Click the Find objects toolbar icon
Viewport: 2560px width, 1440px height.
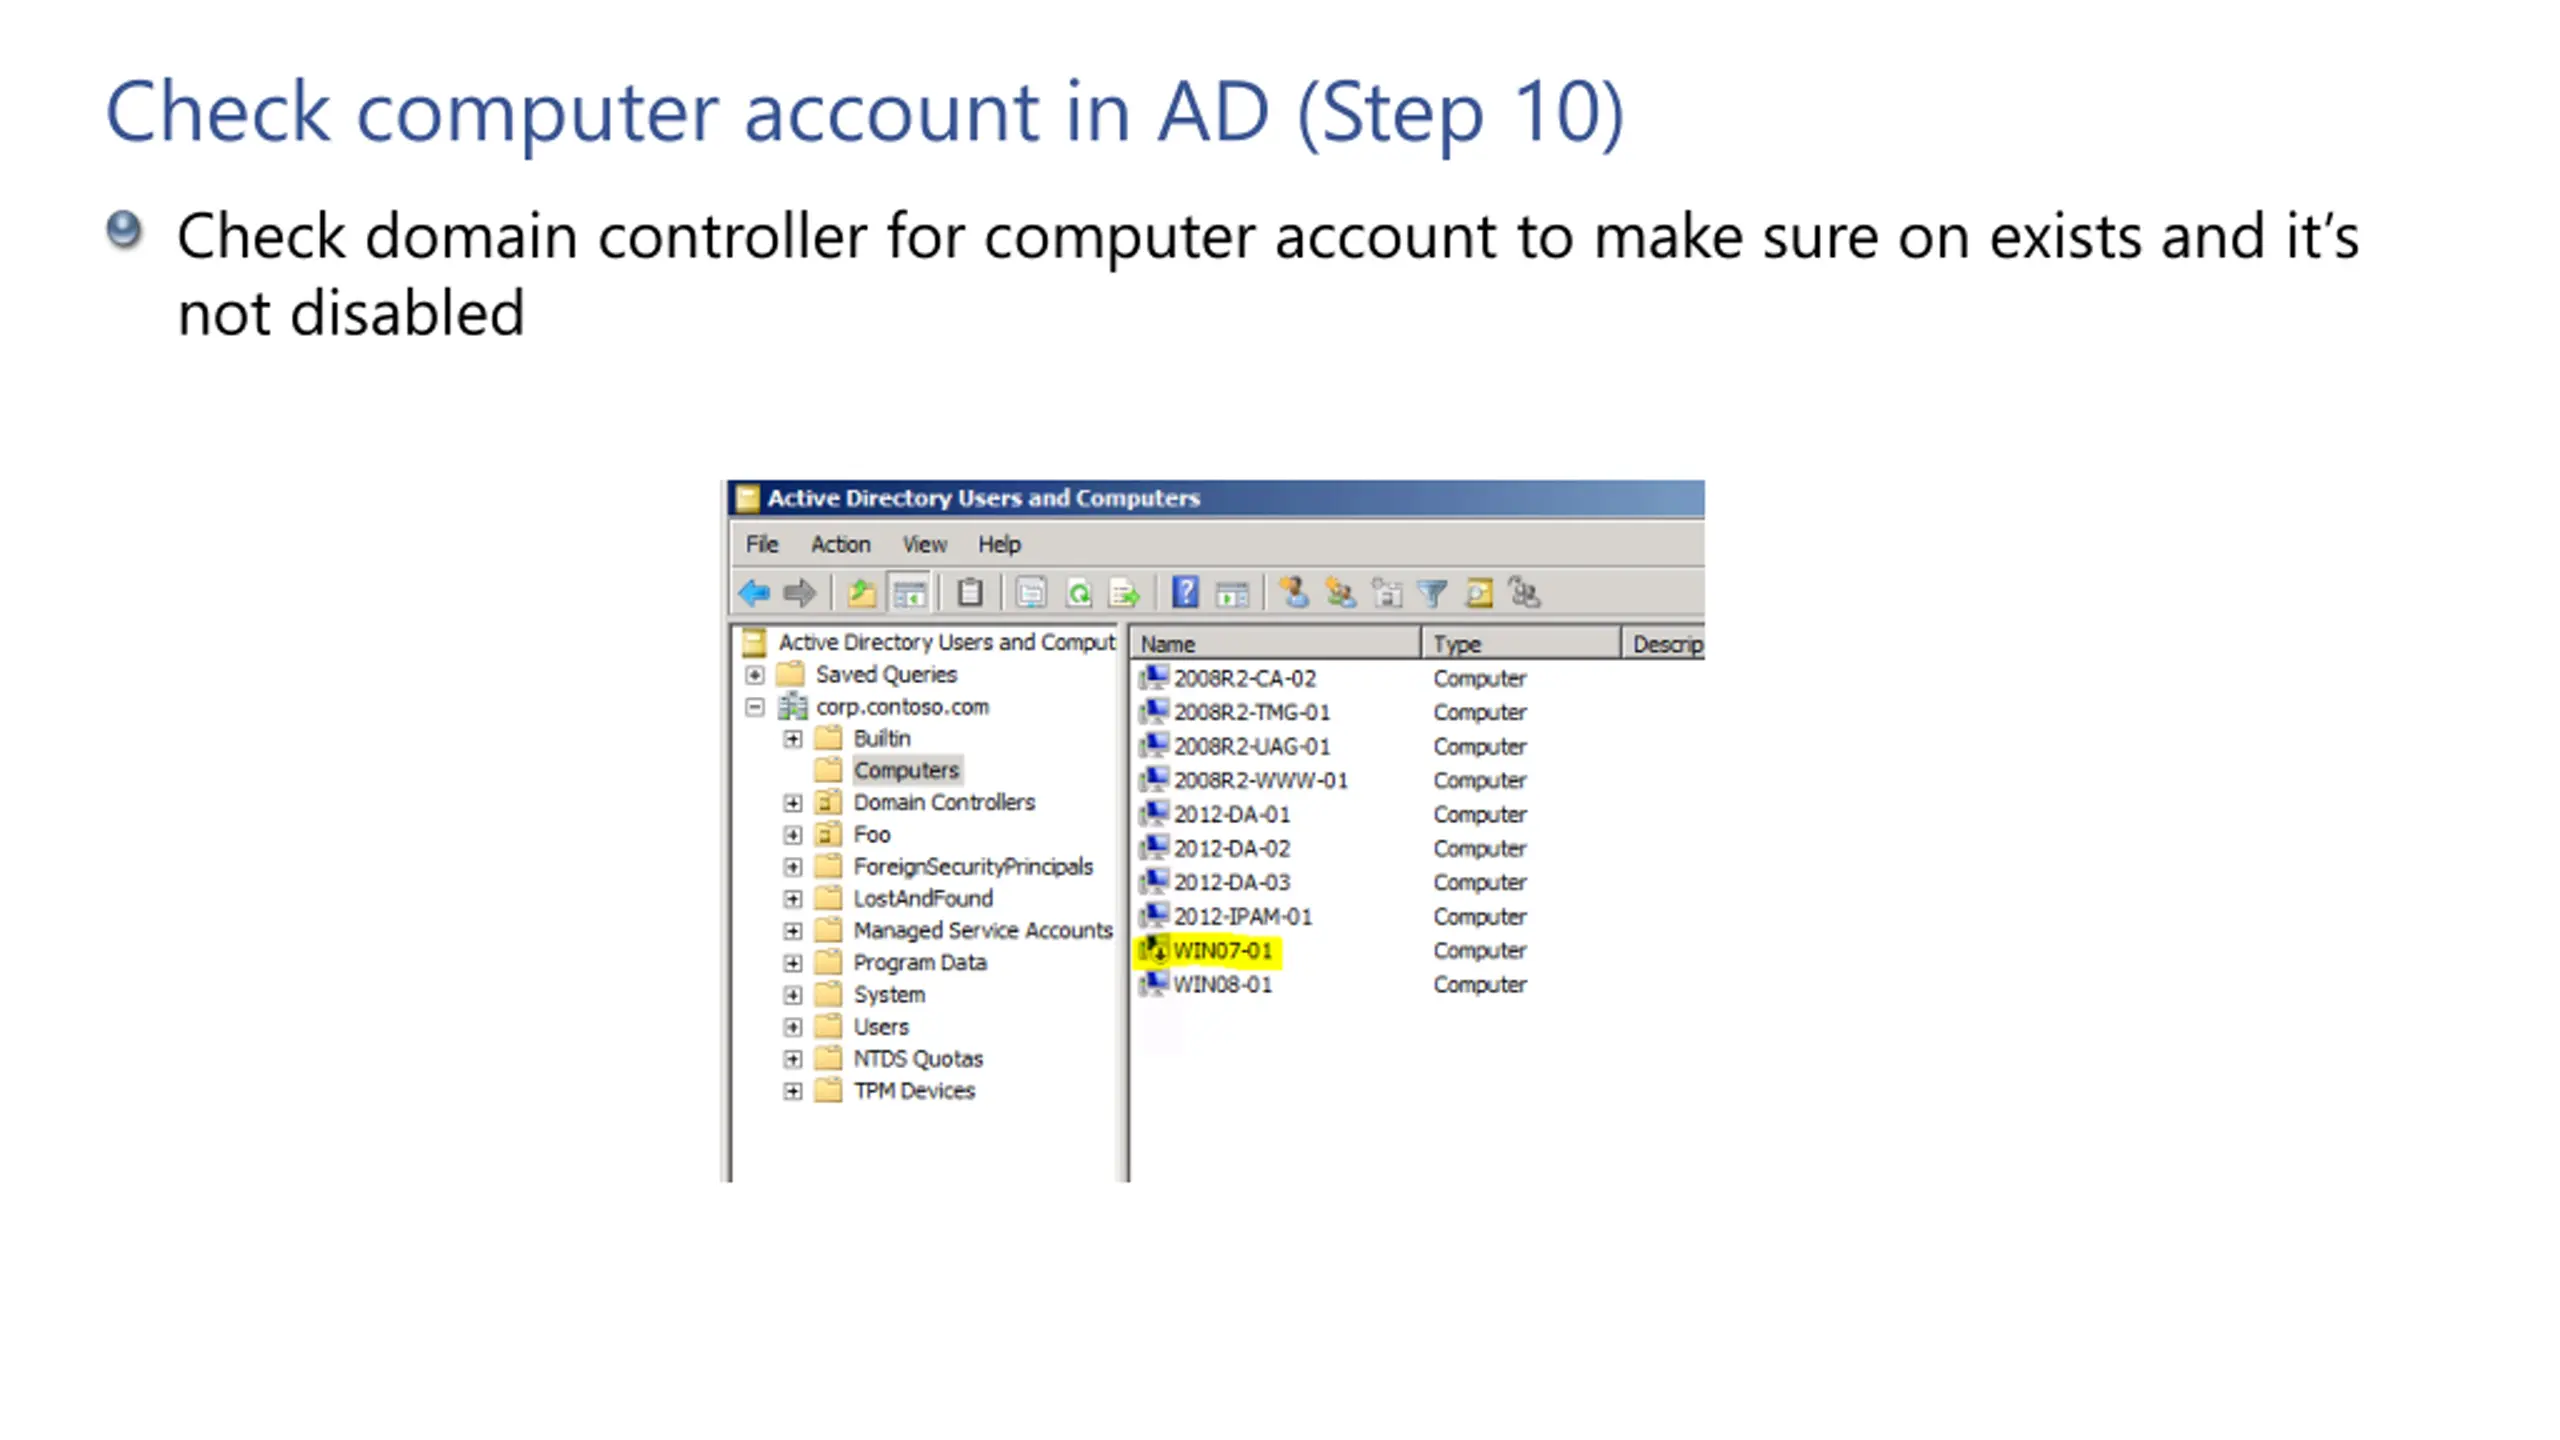[x=1479, y=593]
